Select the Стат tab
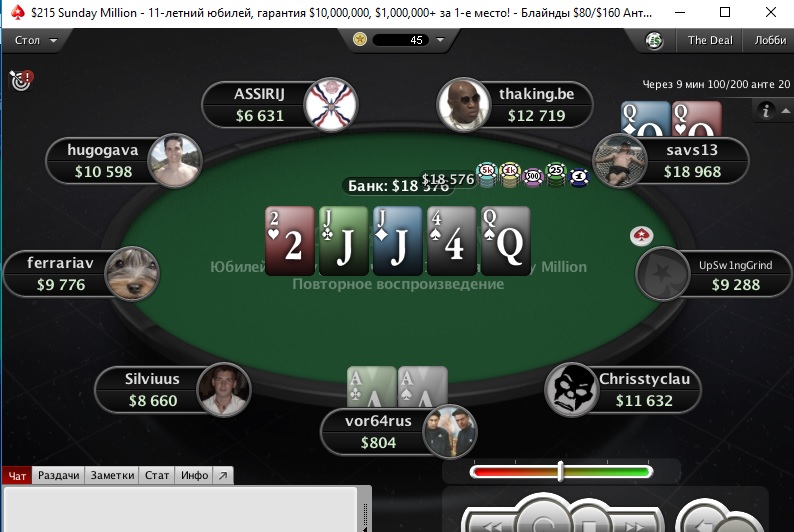This screenshot has height=532, width=794. pyautogui.click(x=157, y=475)
